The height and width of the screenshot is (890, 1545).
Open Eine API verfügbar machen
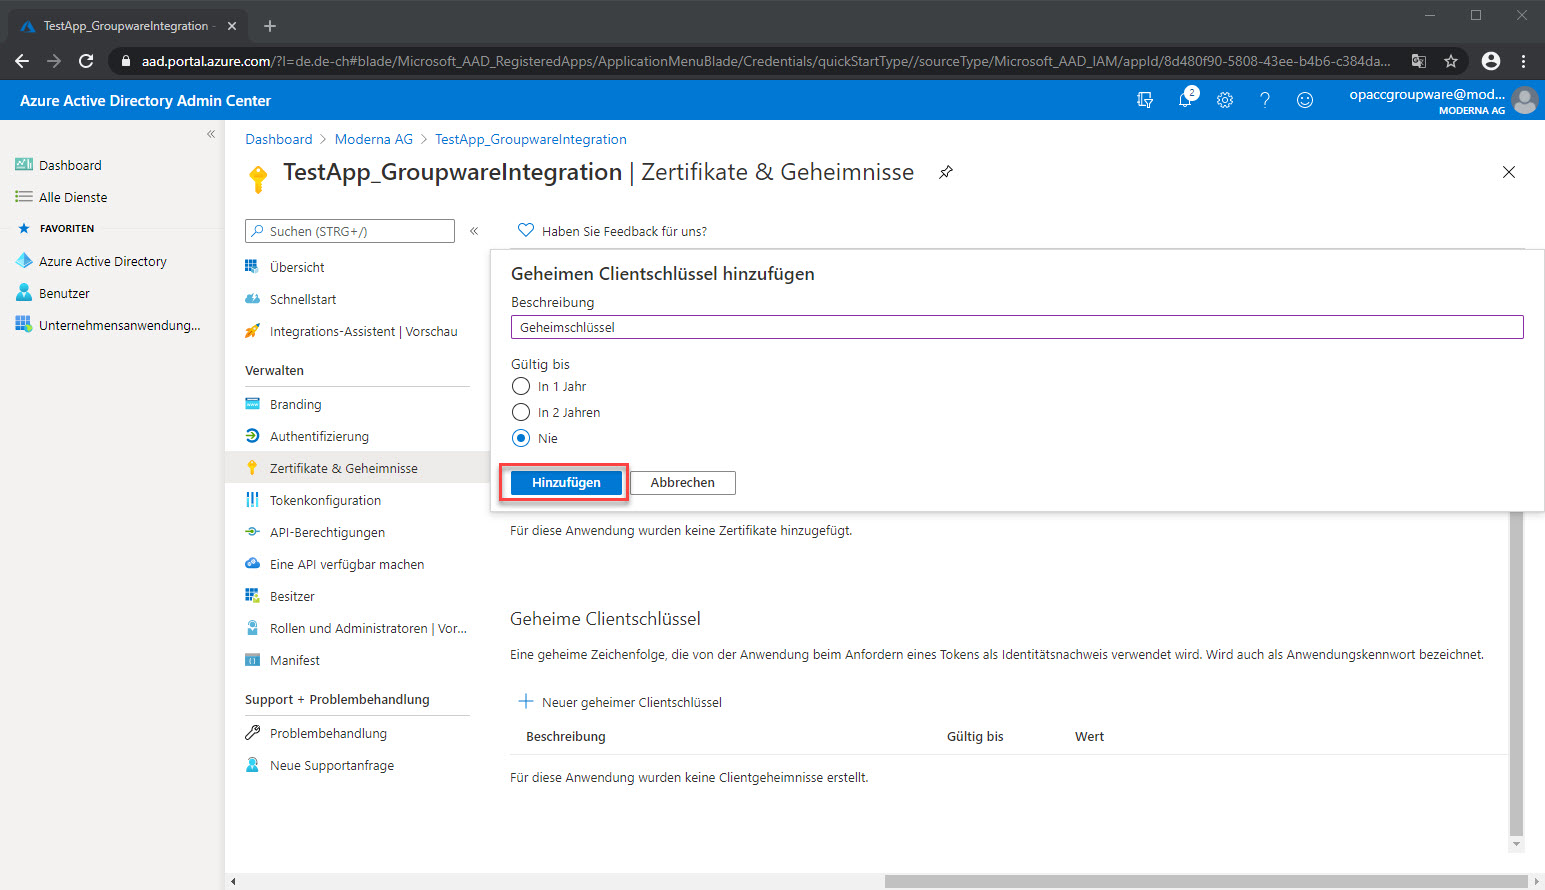pyautogui.click(x=347, y=564)
